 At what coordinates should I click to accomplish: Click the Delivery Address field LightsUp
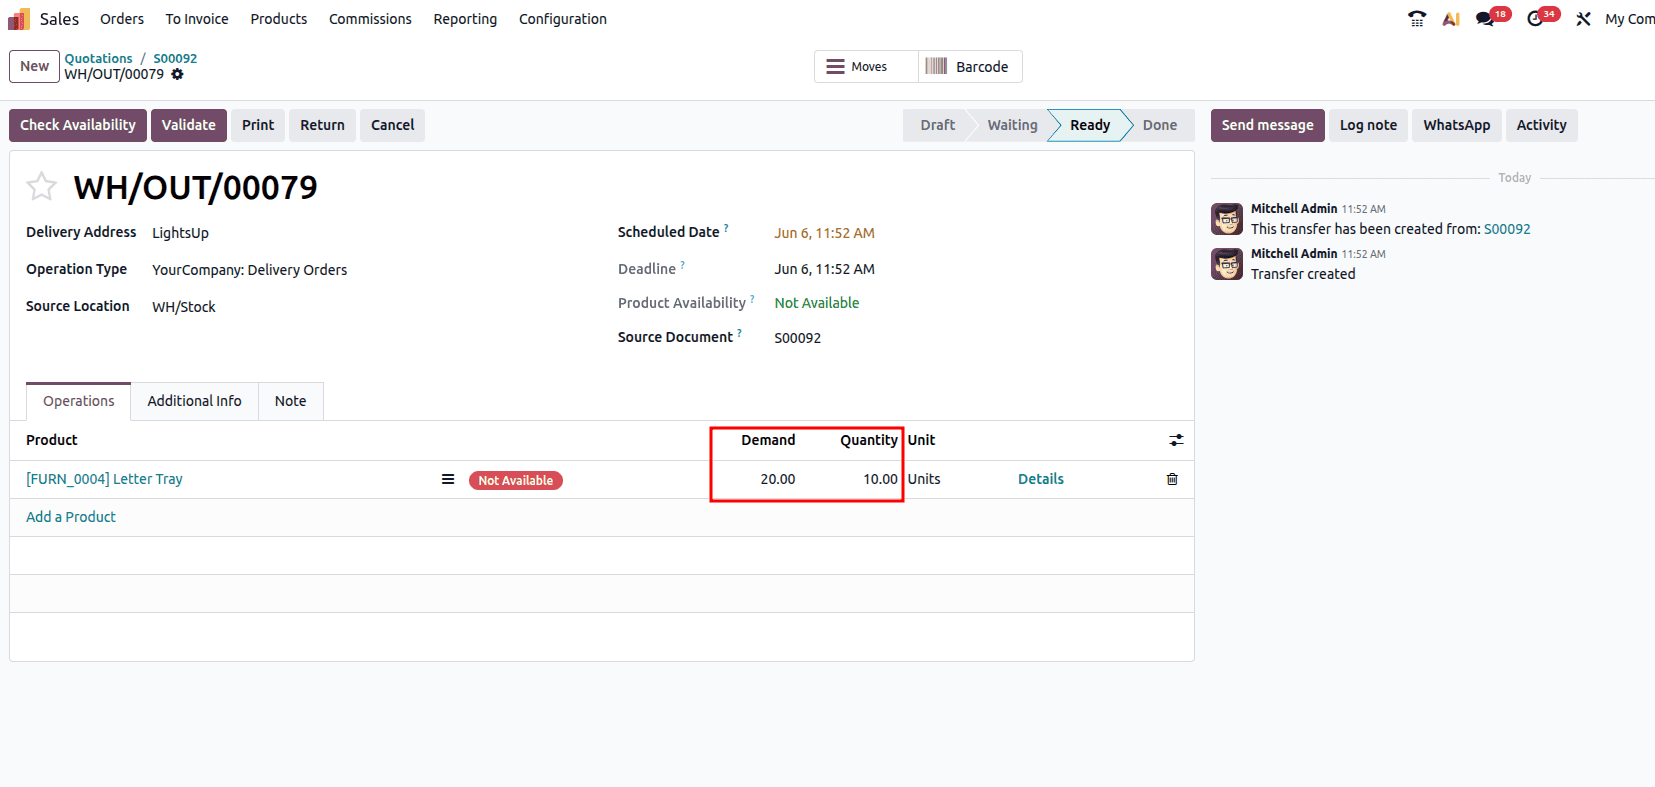coord(180,233)
